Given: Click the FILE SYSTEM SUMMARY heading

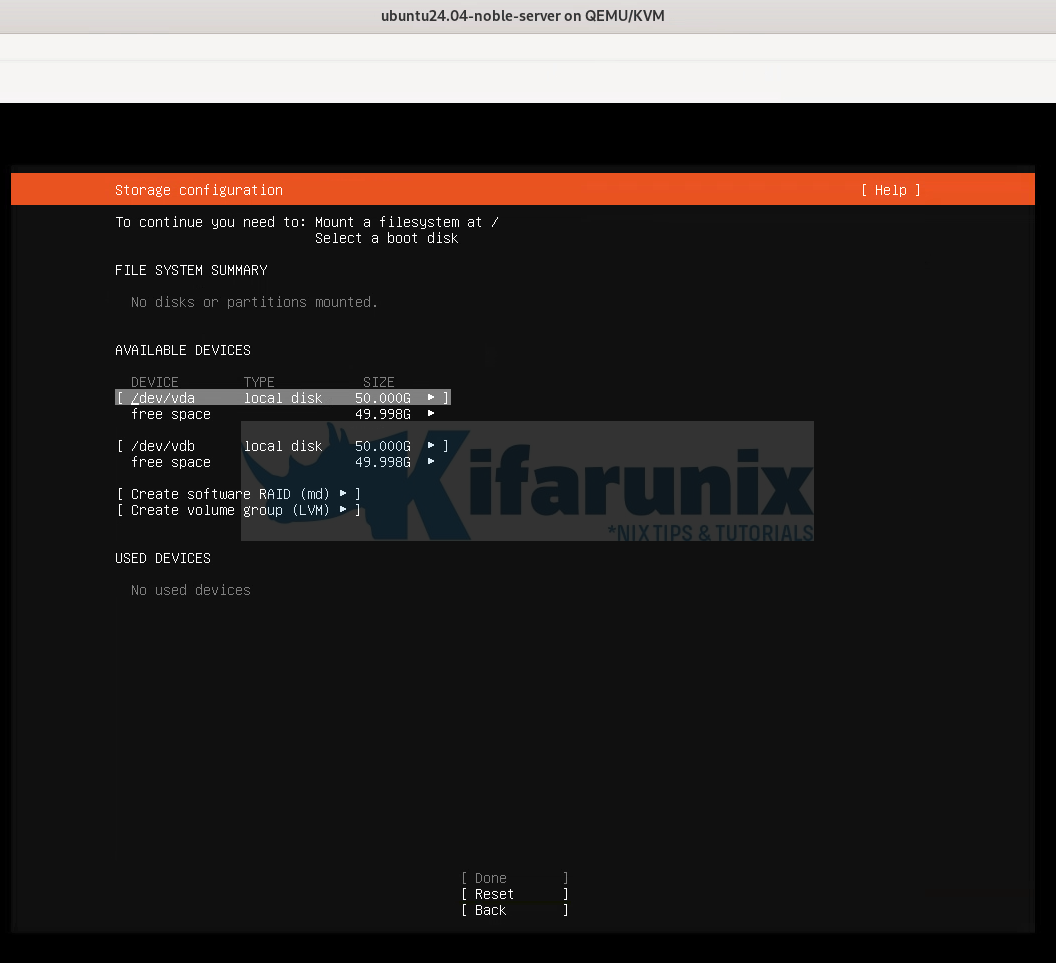Looking at the screenshot, I should click(191, 270).
